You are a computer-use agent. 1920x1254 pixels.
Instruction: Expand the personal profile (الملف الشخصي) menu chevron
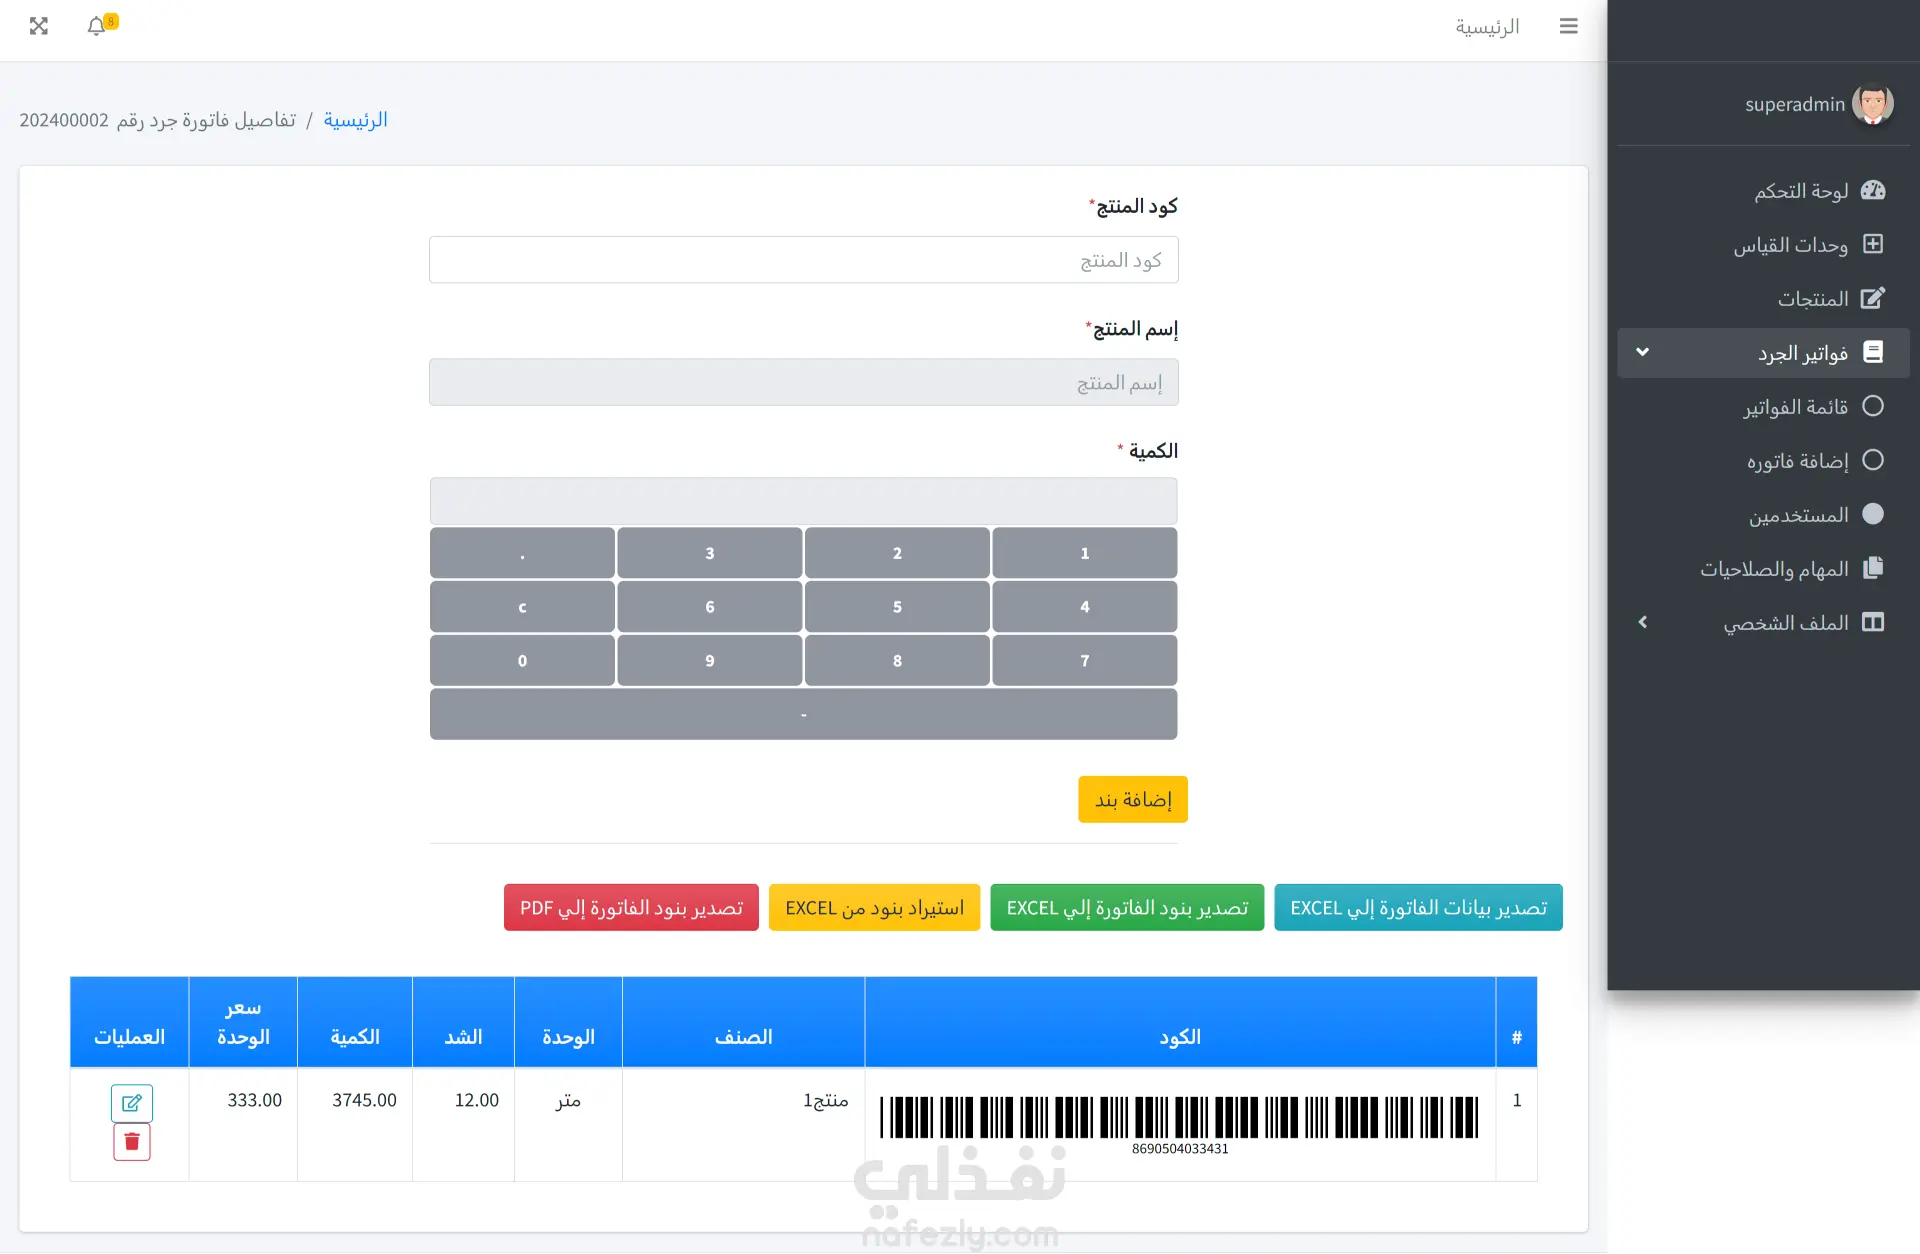tap(1642, 622)
